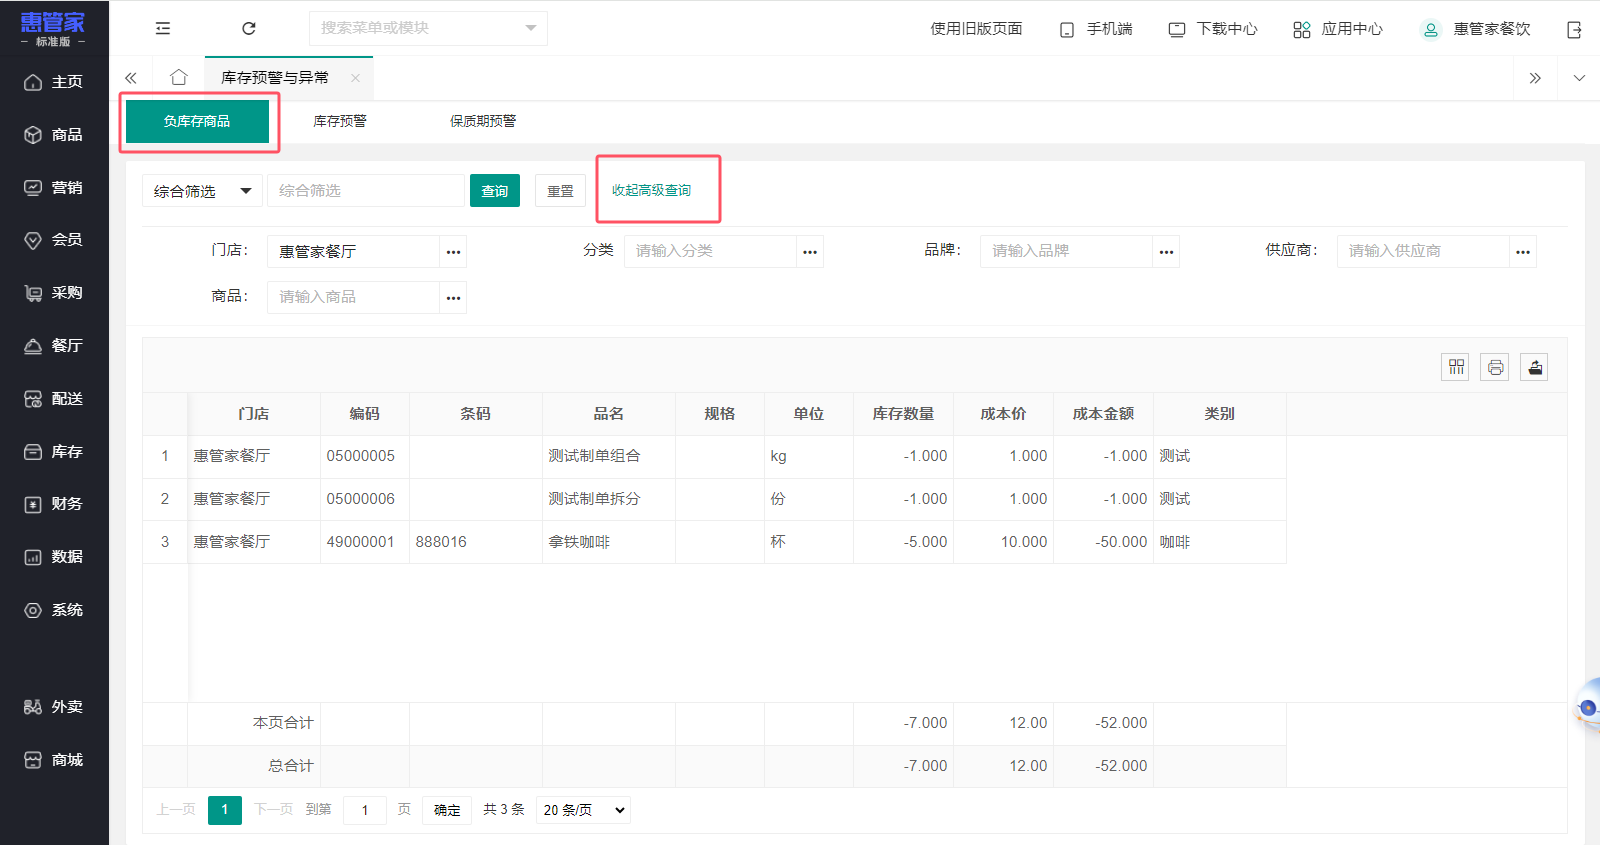Click the 请输入分类 input field
The height and width of the screenshot is (845, 1600).
(710, 252)
